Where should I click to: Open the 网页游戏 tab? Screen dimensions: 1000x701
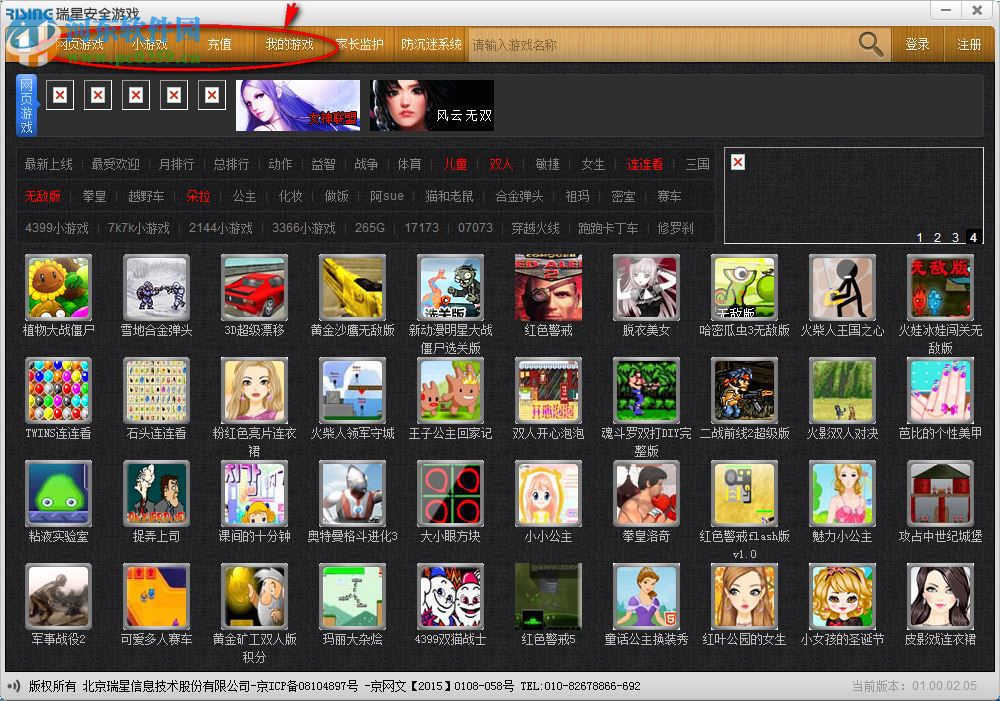coord(79,45)
